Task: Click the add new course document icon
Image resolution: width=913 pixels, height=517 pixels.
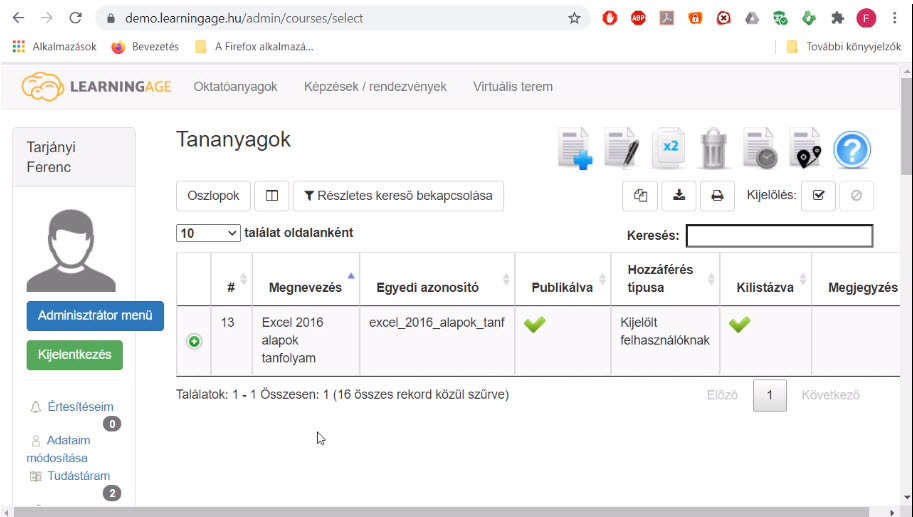Action: tap(575, 149)
